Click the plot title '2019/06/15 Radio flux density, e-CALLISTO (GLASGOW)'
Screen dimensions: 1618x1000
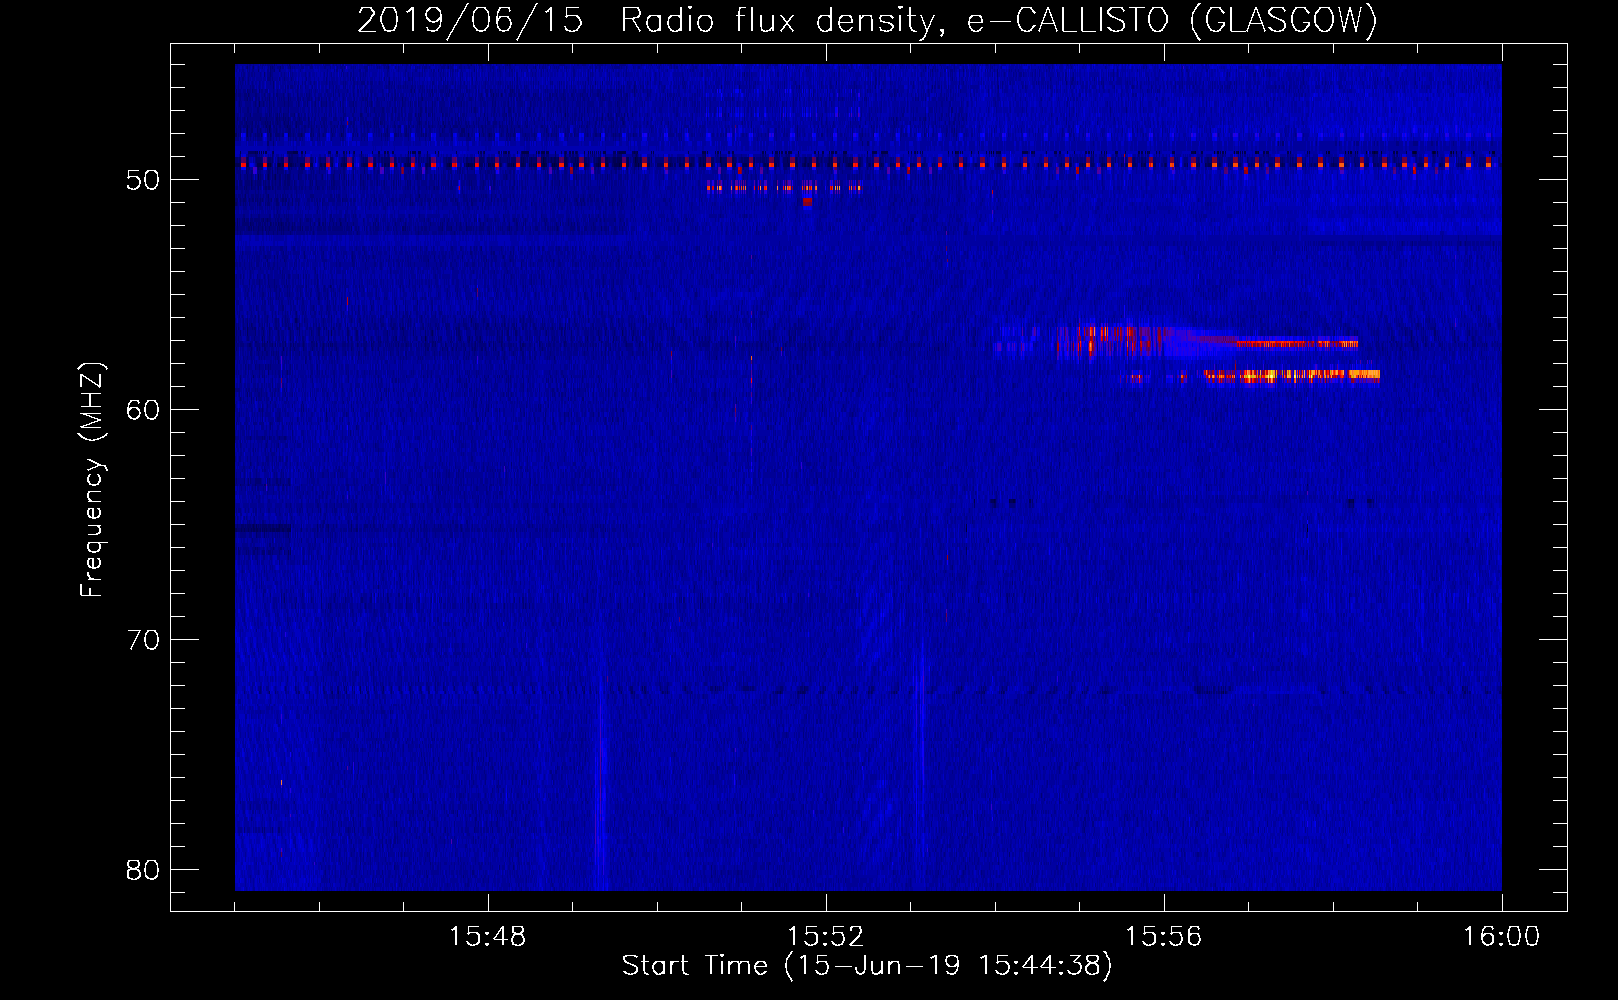pos(867,20)
